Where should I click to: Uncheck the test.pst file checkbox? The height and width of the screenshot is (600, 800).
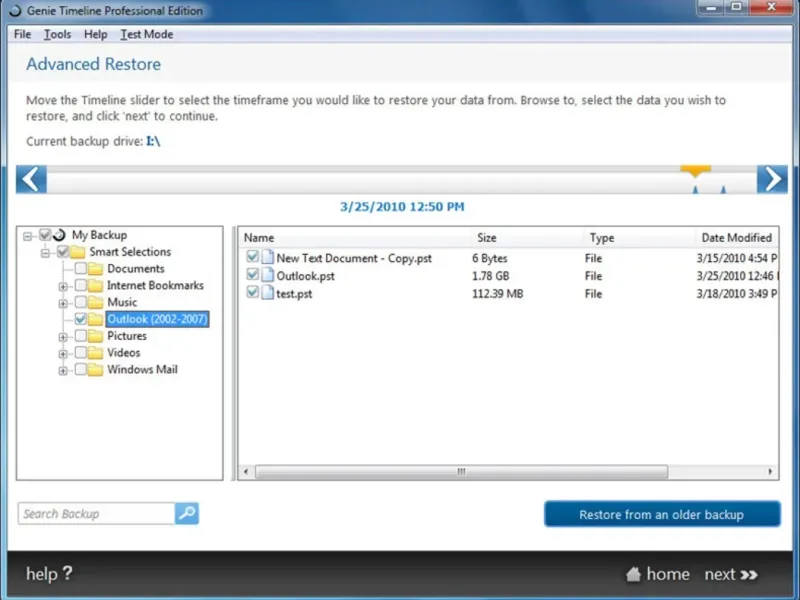[x=252, y=292]
